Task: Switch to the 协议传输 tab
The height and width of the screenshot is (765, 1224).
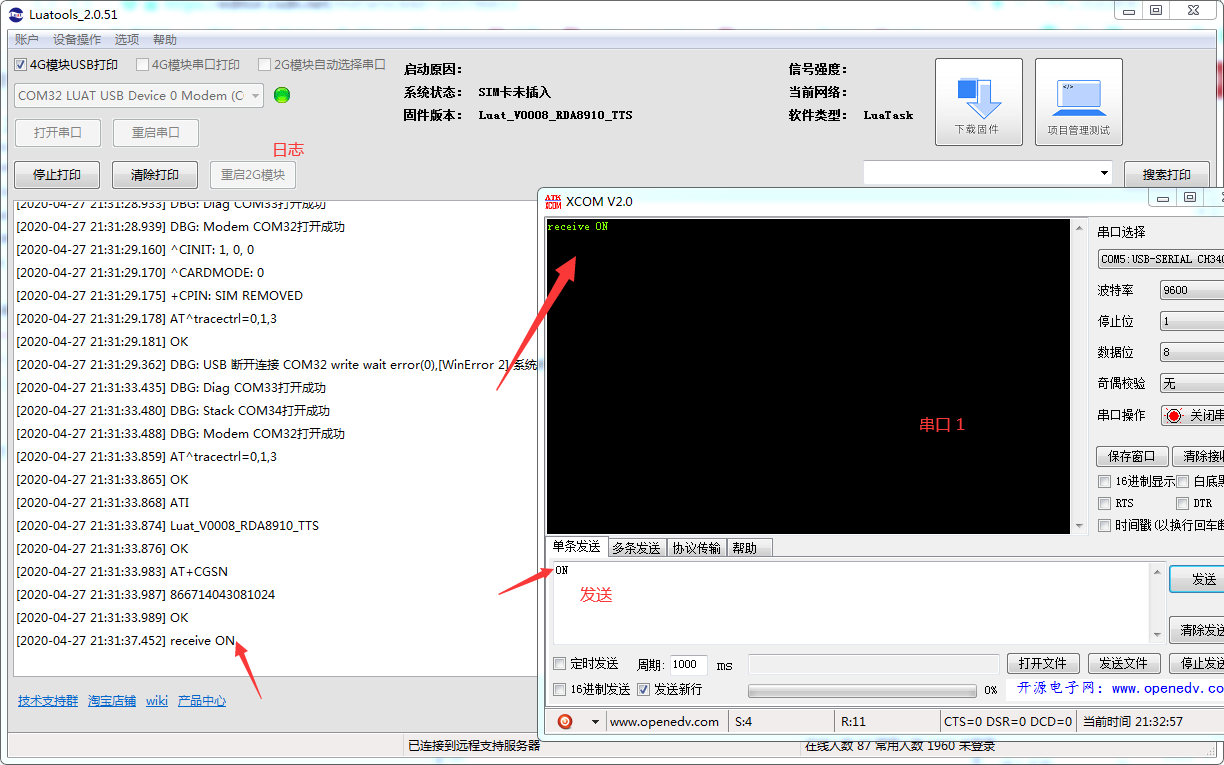Action: point(696,548)
